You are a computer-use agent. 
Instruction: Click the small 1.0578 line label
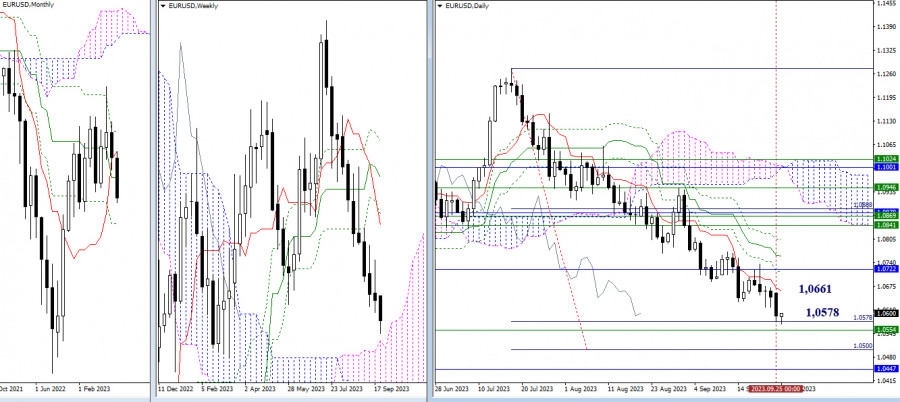862,317
